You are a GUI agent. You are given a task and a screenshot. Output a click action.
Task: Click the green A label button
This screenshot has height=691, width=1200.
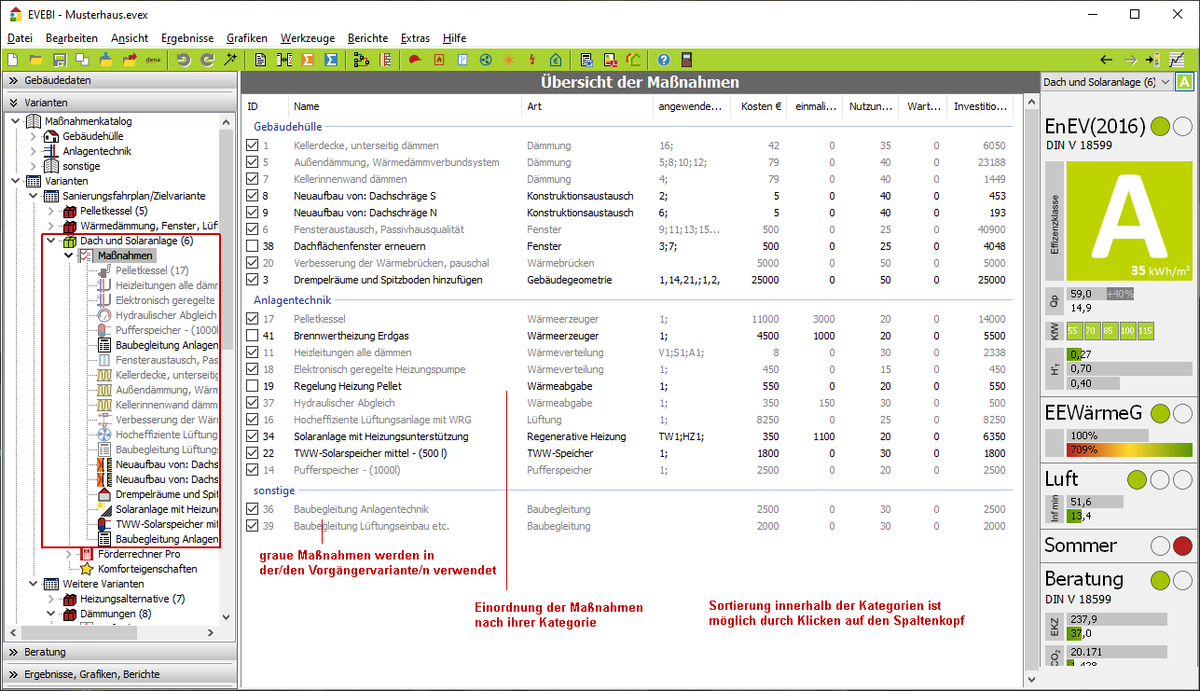tap(1185, 82)
